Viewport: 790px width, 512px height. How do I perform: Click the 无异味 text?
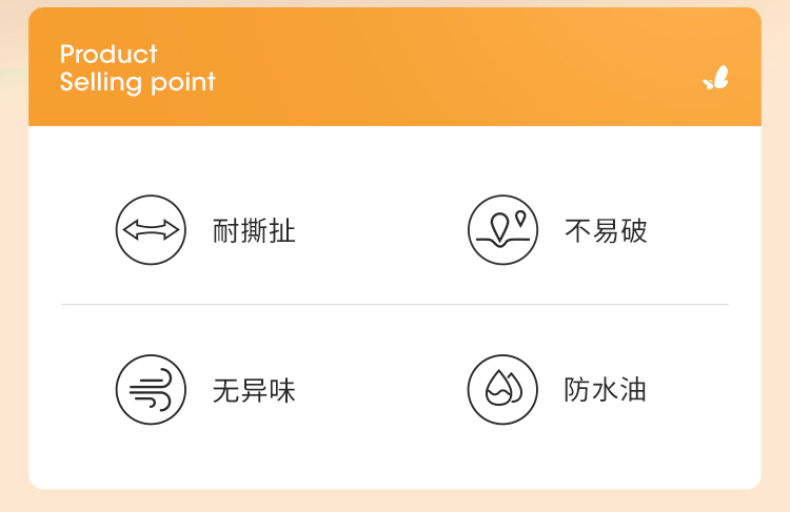point(254,391)
